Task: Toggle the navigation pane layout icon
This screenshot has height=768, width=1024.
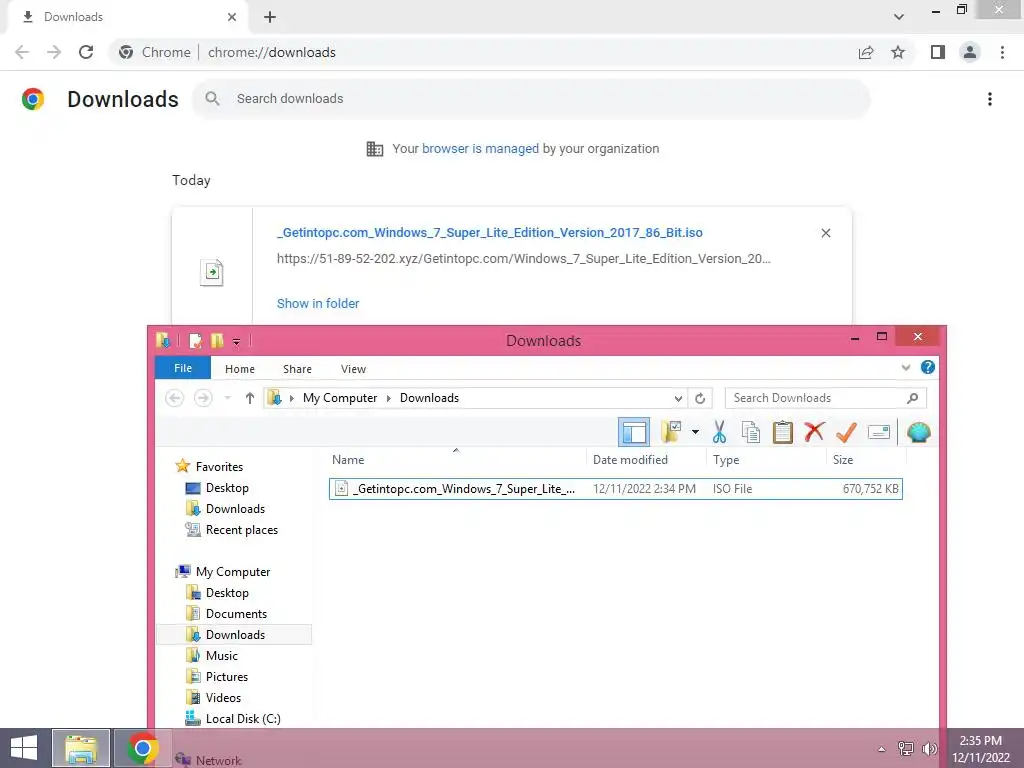Action: click(x=633, y=432)
